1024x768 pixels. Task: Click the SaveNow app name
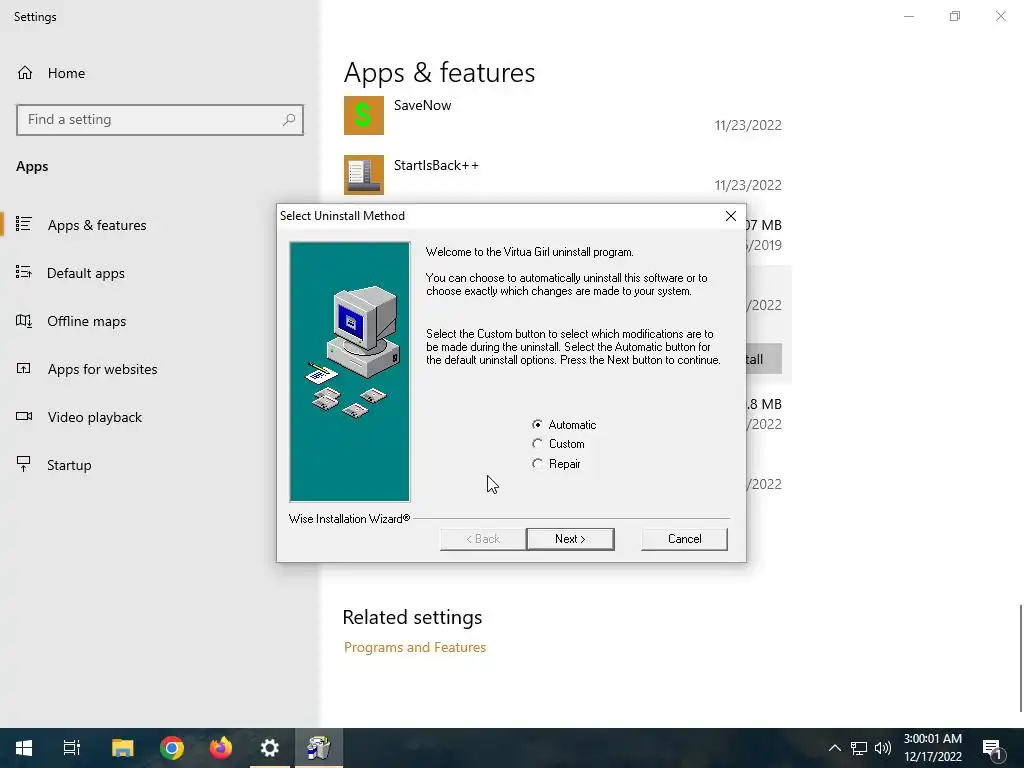click(x=423, y=105)
